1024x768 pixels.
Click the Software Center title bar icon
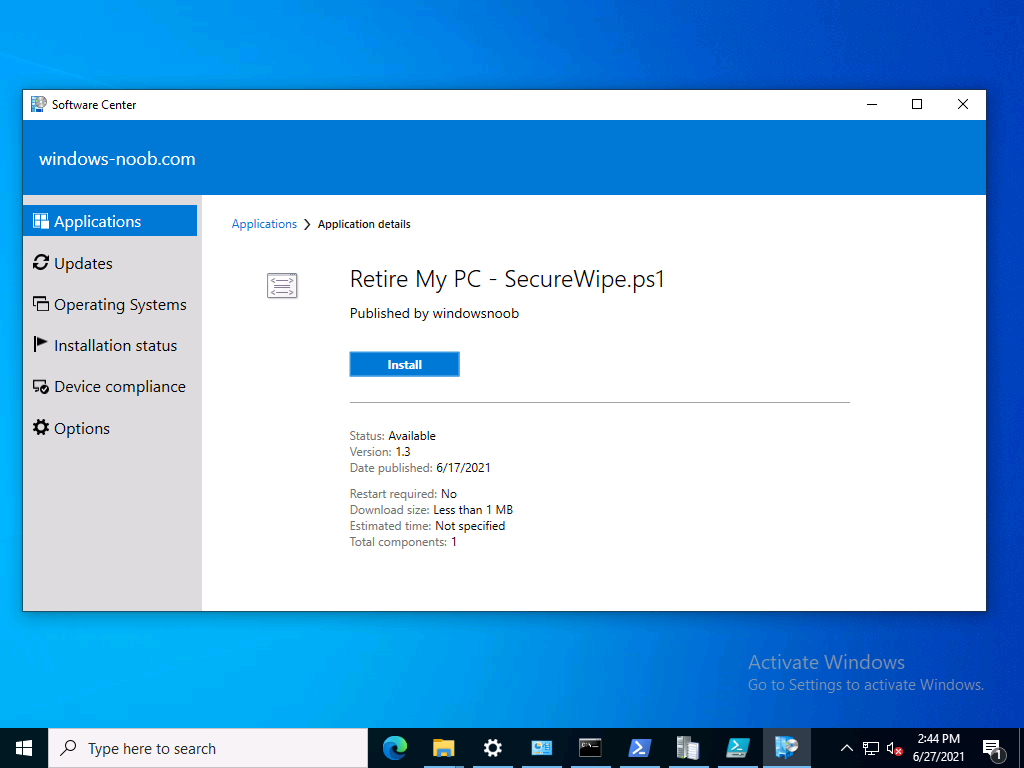39,104
